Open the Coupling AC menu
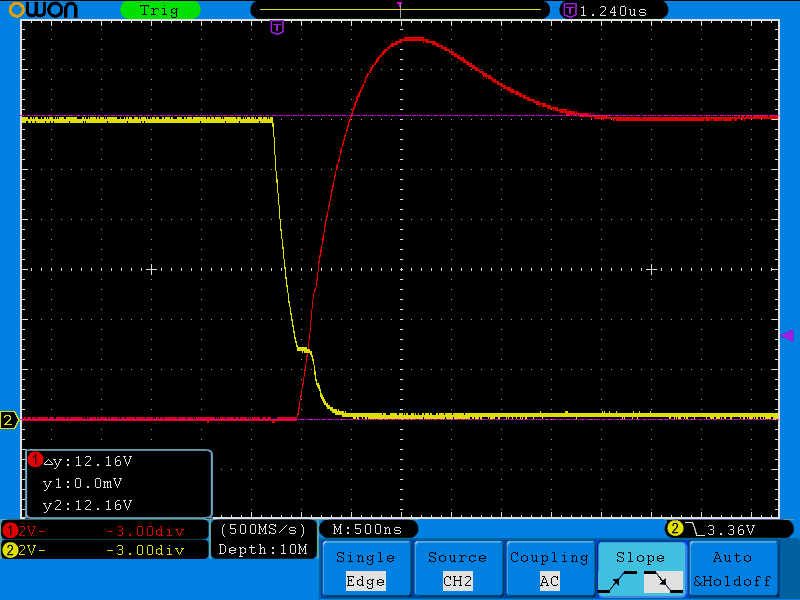This screenshot has height=600, width=800. (x=549, y=569)
